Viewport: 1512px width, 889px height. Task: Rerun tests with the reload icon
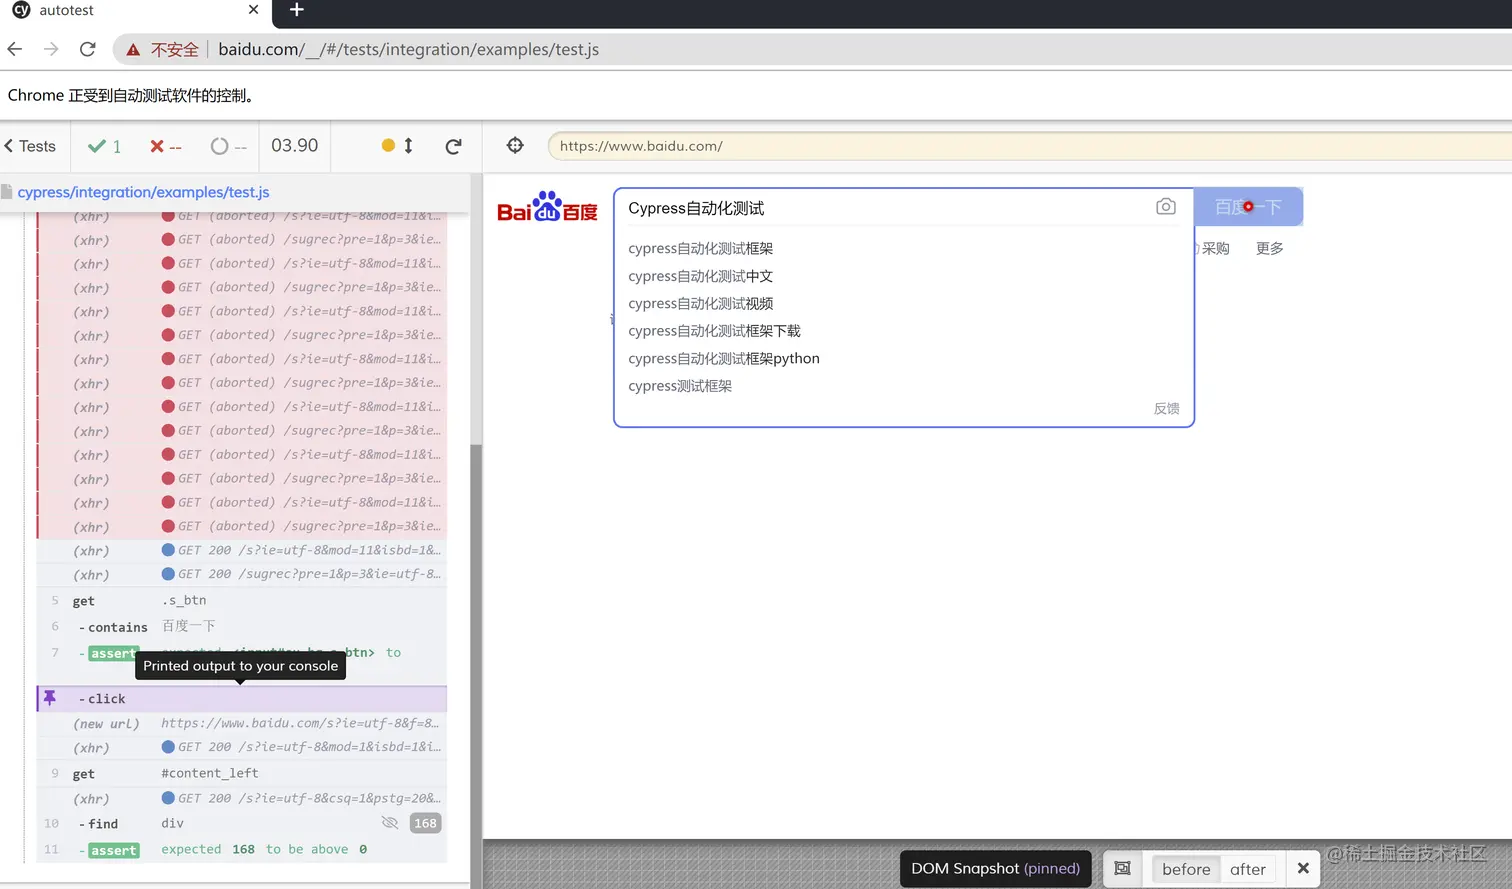coord(453,146)
